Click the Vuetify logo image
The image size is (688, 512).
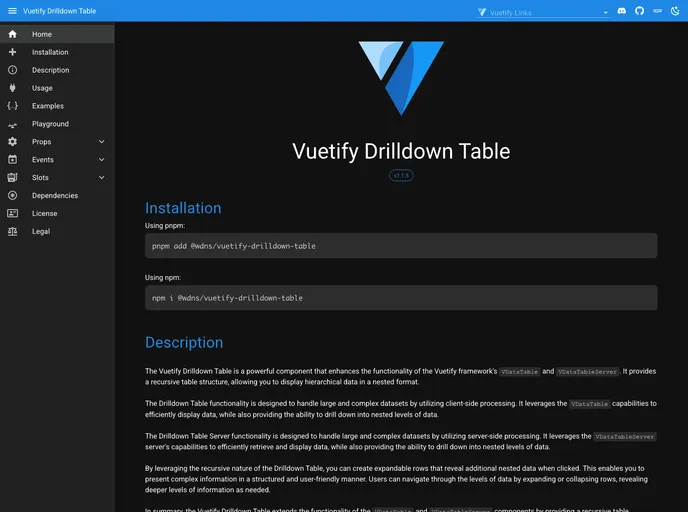click(401, 78)
